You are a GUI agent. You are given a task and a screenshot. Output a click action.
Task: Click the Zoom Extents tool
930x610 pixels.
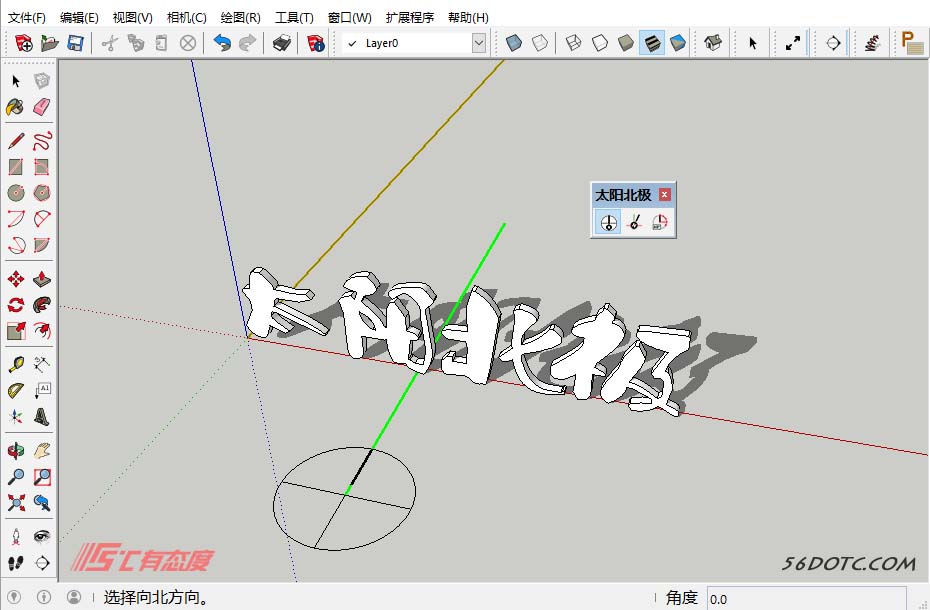point(15,502)
